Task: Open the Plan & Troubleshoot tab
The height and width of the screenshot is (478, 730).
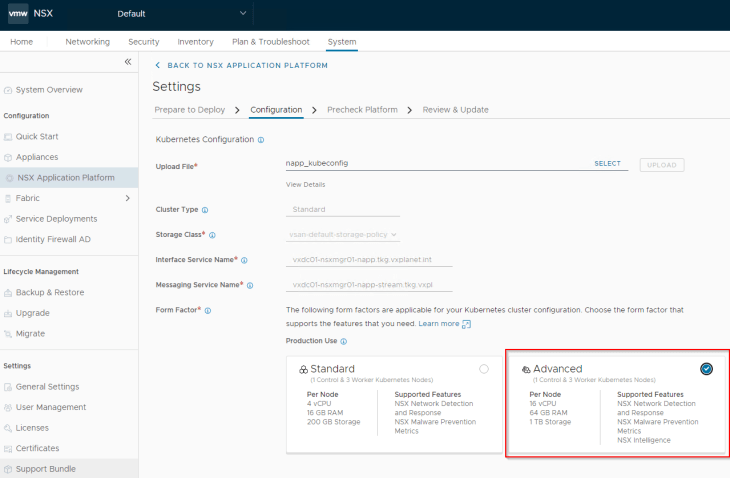Action: point(271,42)
